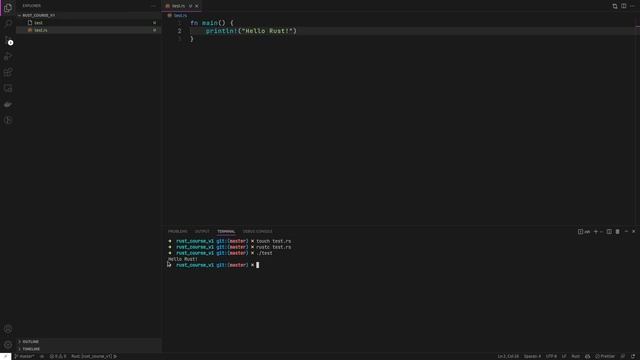Click the master branch in status bar

coord(24,356)
